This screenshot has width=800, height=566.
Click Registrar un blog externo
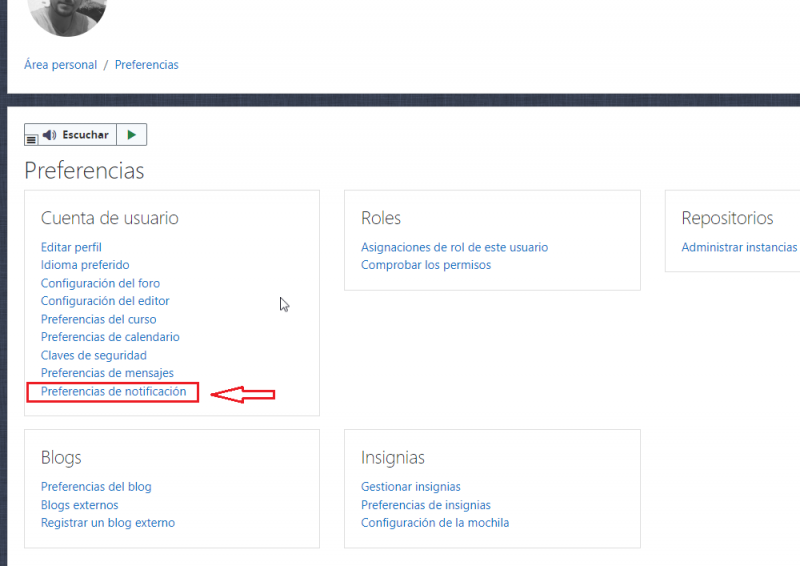point(108,523)
